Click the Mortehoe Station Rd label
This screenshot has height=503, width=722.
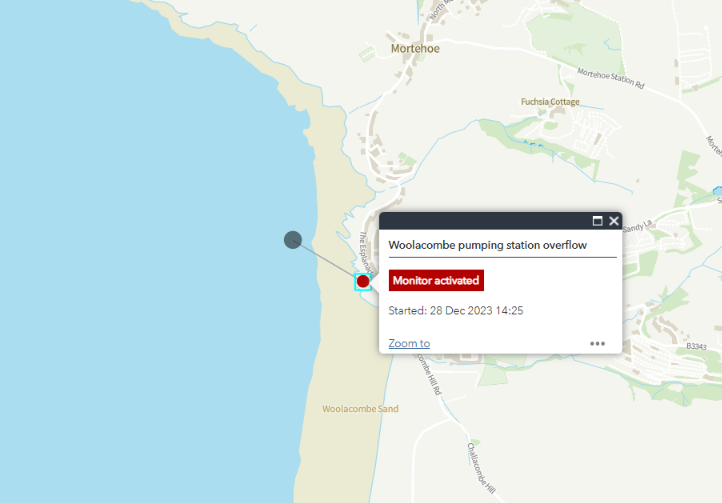point(611,78)
